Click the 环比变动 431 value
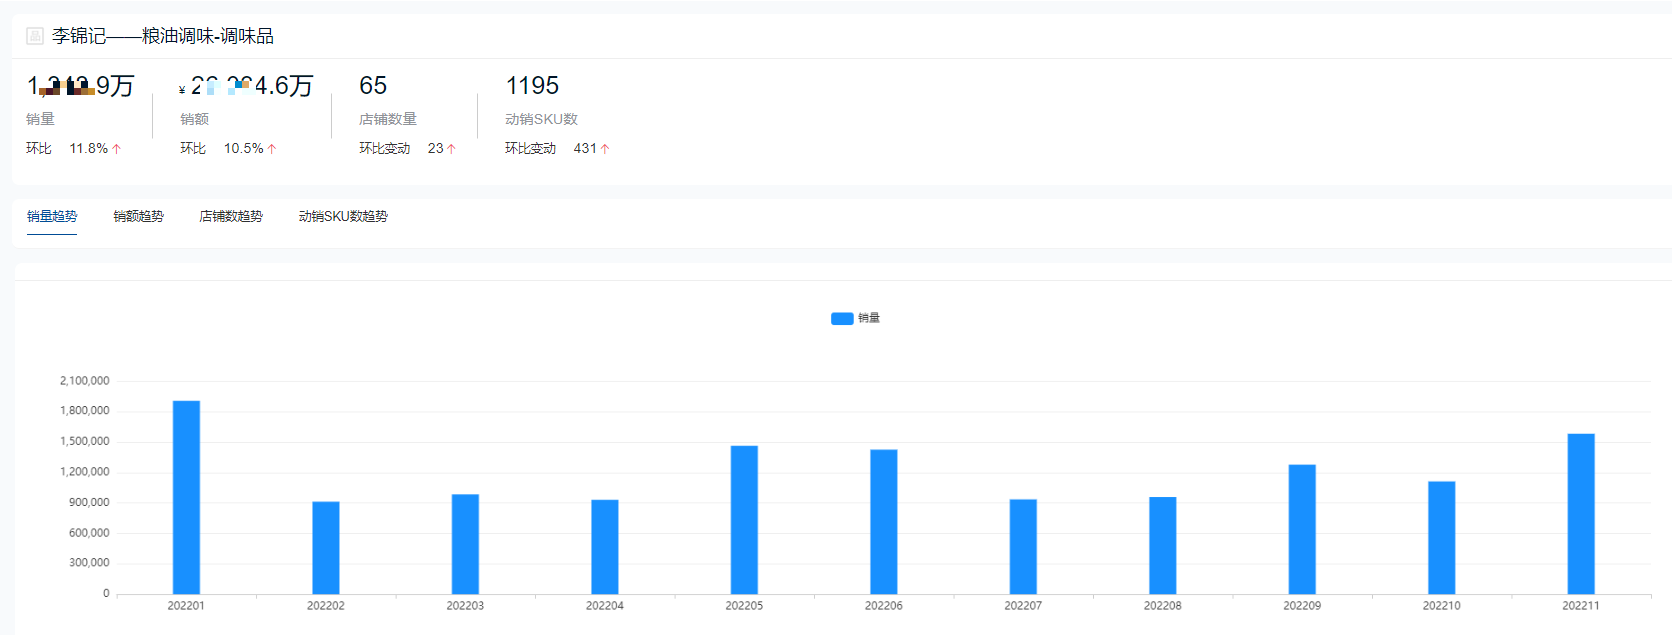 pos(585,148)
